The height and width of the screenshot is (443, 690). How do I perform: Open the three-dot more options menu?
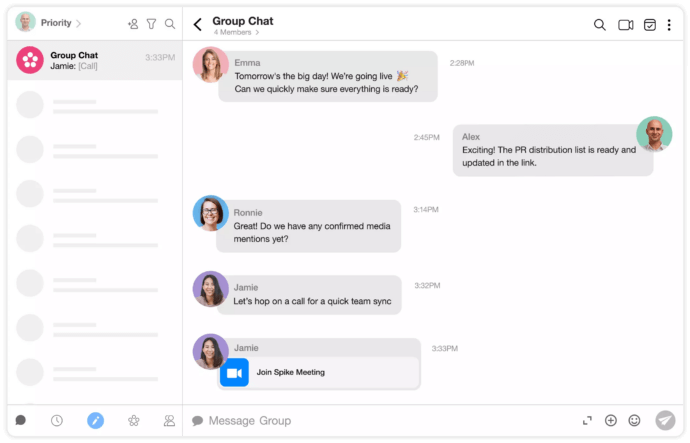pyautogui.click(x=669, y=25)
